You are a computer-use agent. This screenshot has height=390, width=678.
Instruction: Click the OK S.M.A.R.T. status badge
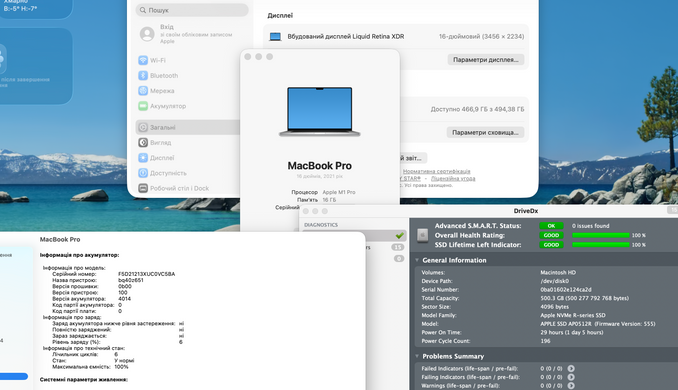point(551,226)
